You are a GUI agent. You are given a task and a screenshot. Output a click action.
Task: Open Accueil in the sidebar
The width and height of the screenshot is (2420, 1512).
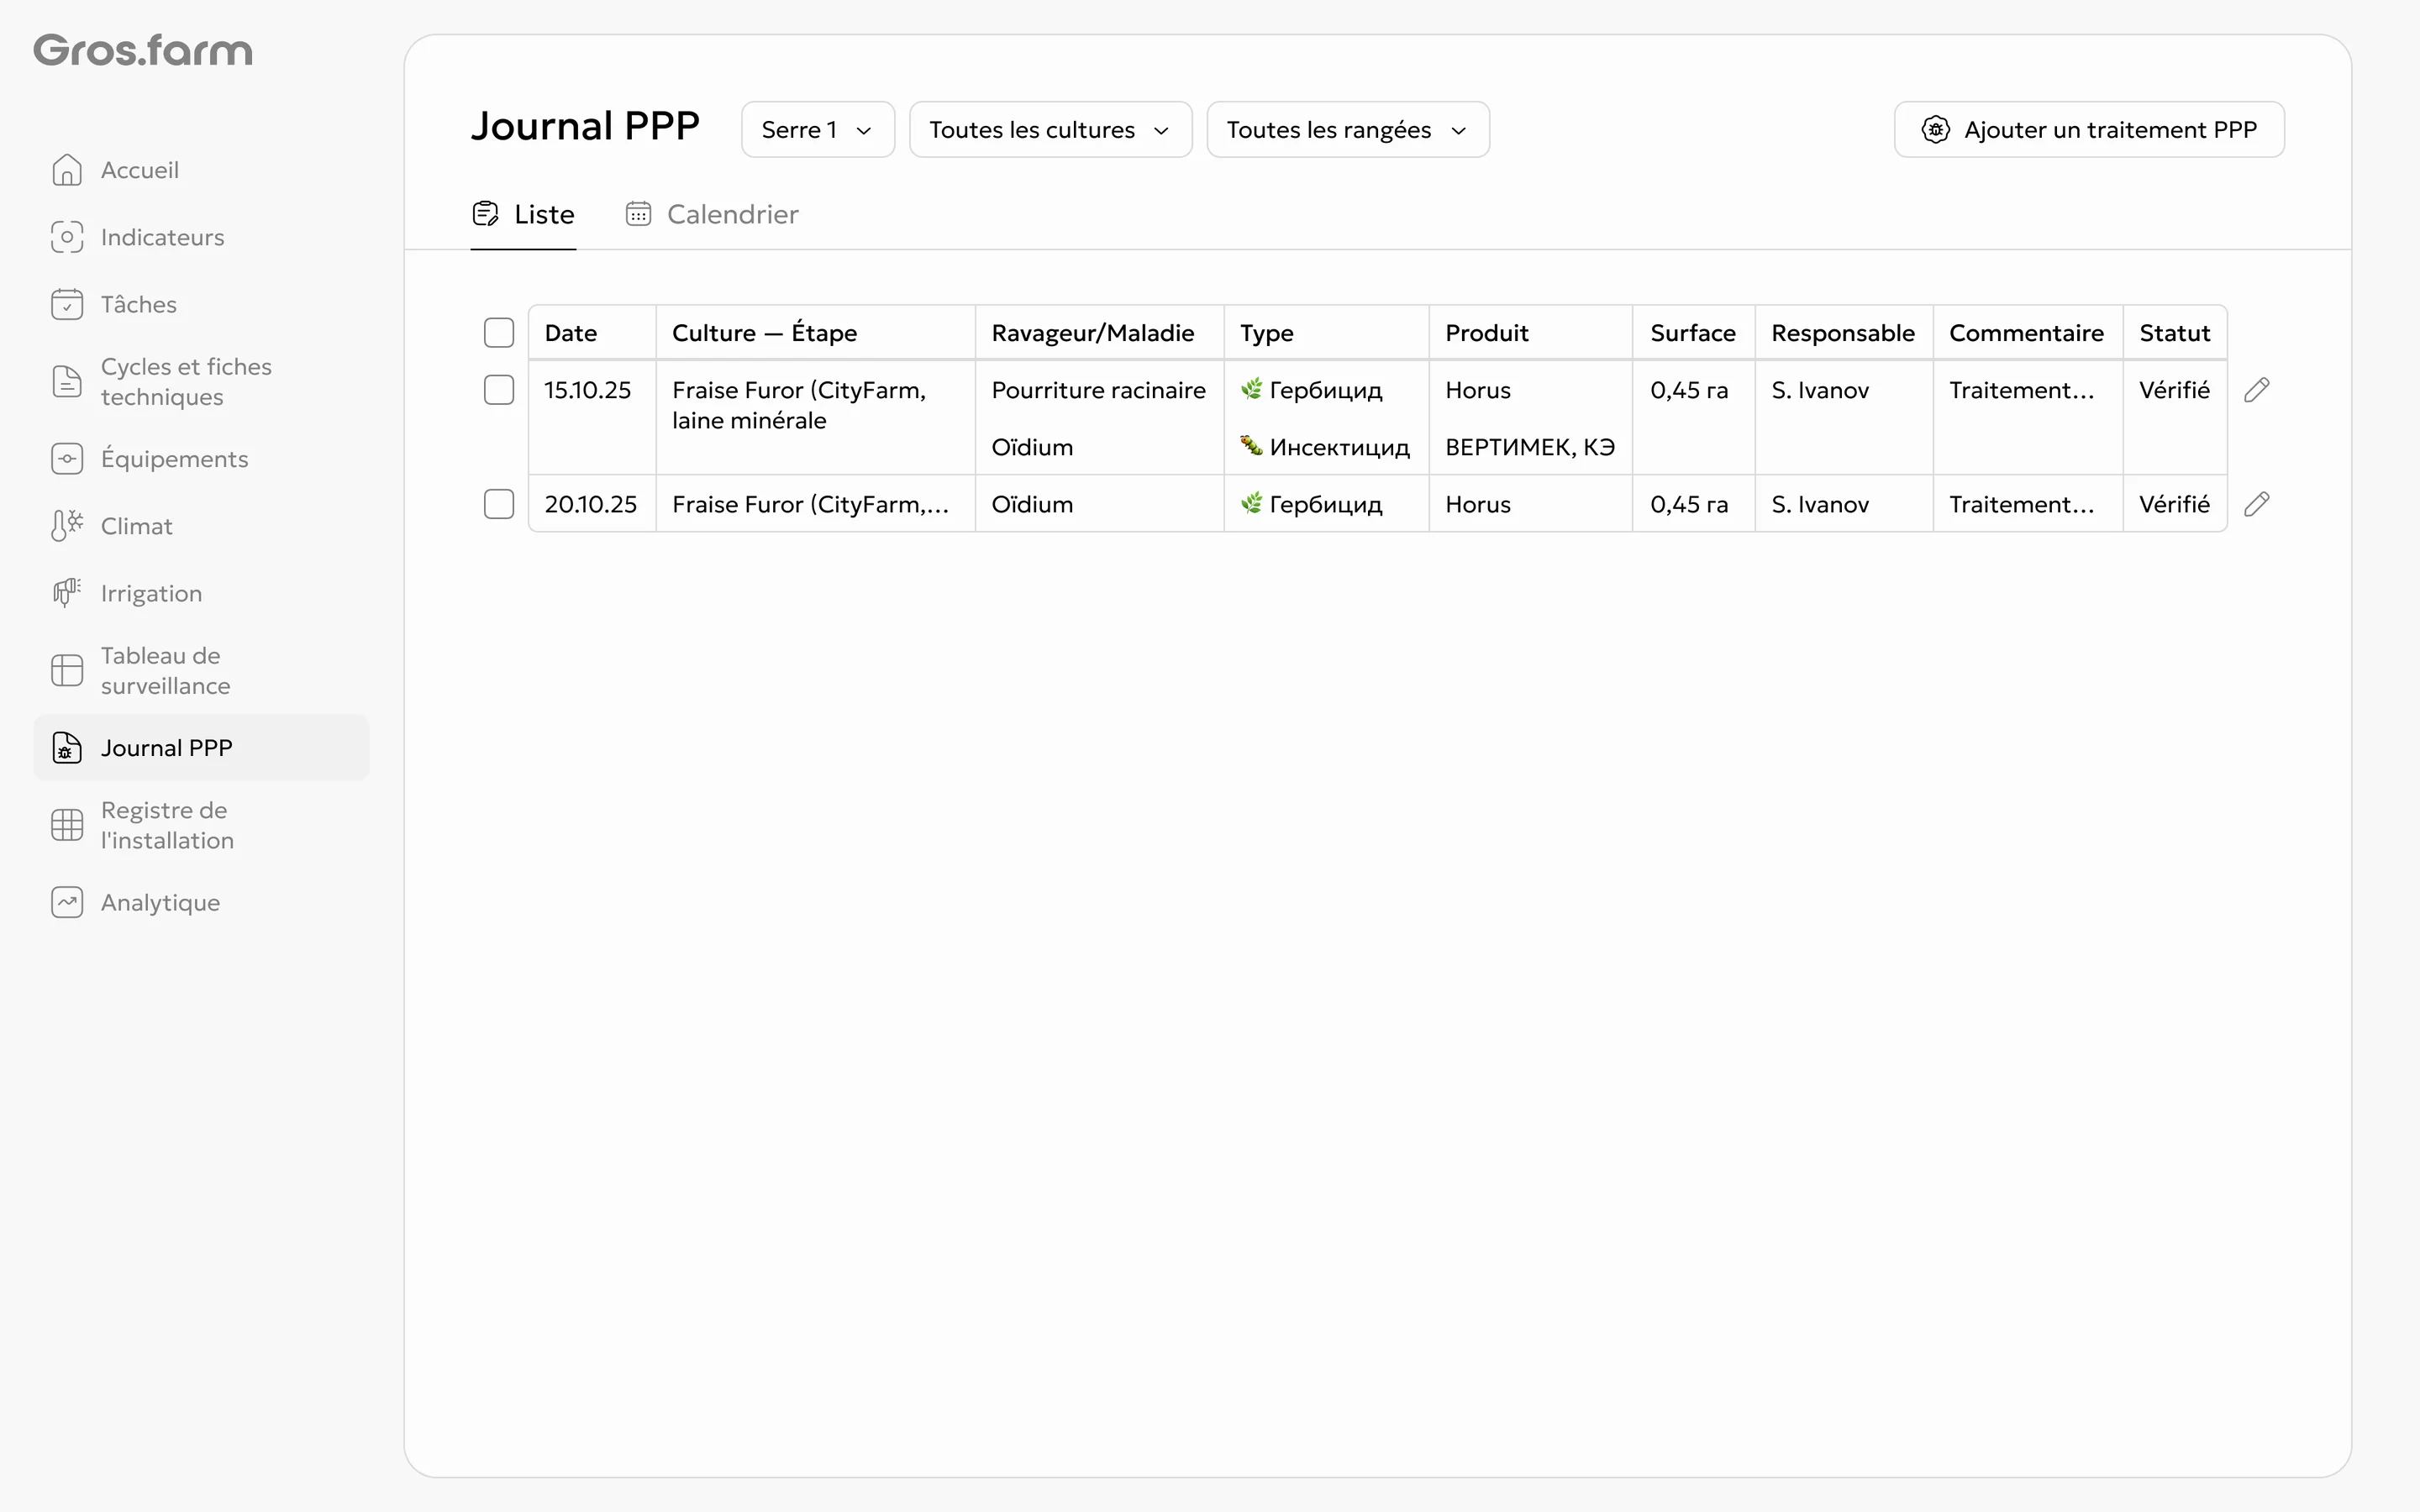(x=201, y=170)
